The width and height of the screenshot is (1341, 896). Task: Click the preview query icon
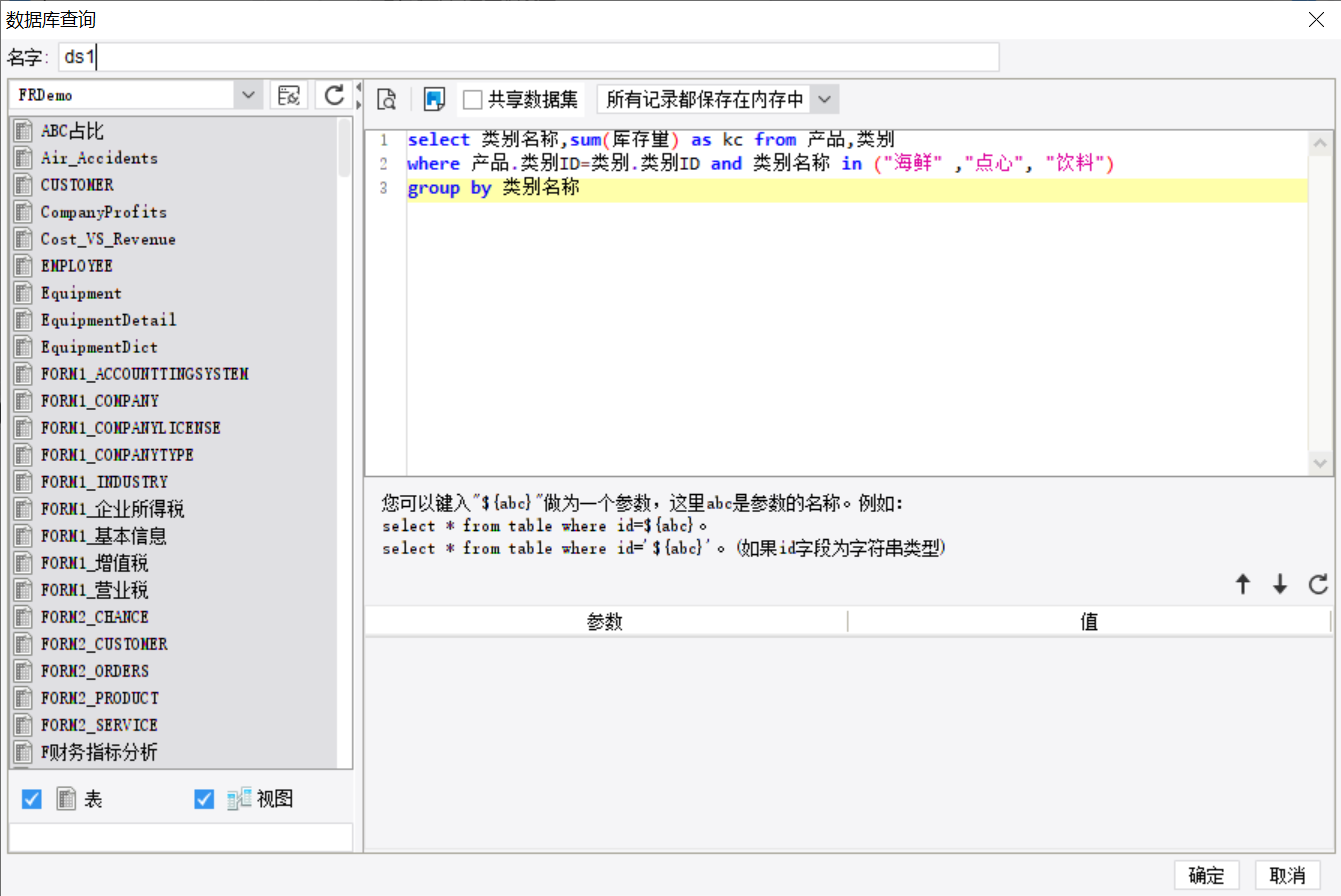tap(387, 99)
